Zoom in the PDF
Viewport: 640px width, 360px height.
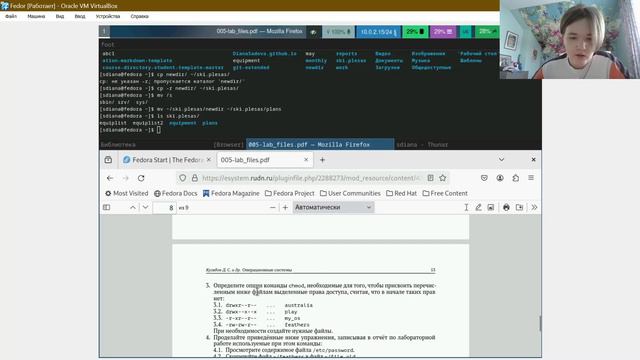tap(285, 207)
